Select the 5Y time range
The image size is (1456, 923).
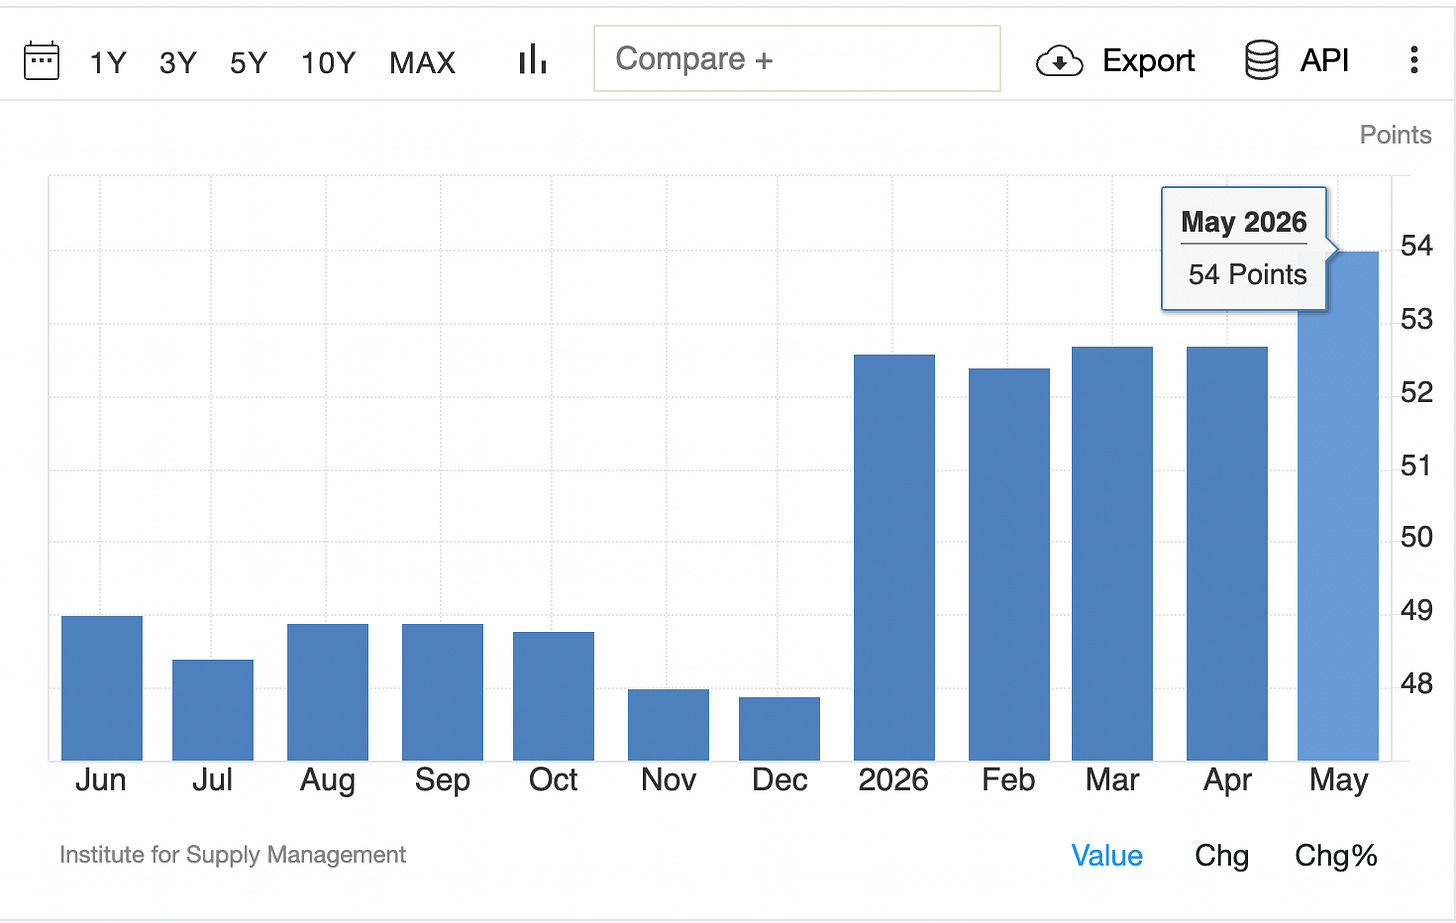pos(249,63)
